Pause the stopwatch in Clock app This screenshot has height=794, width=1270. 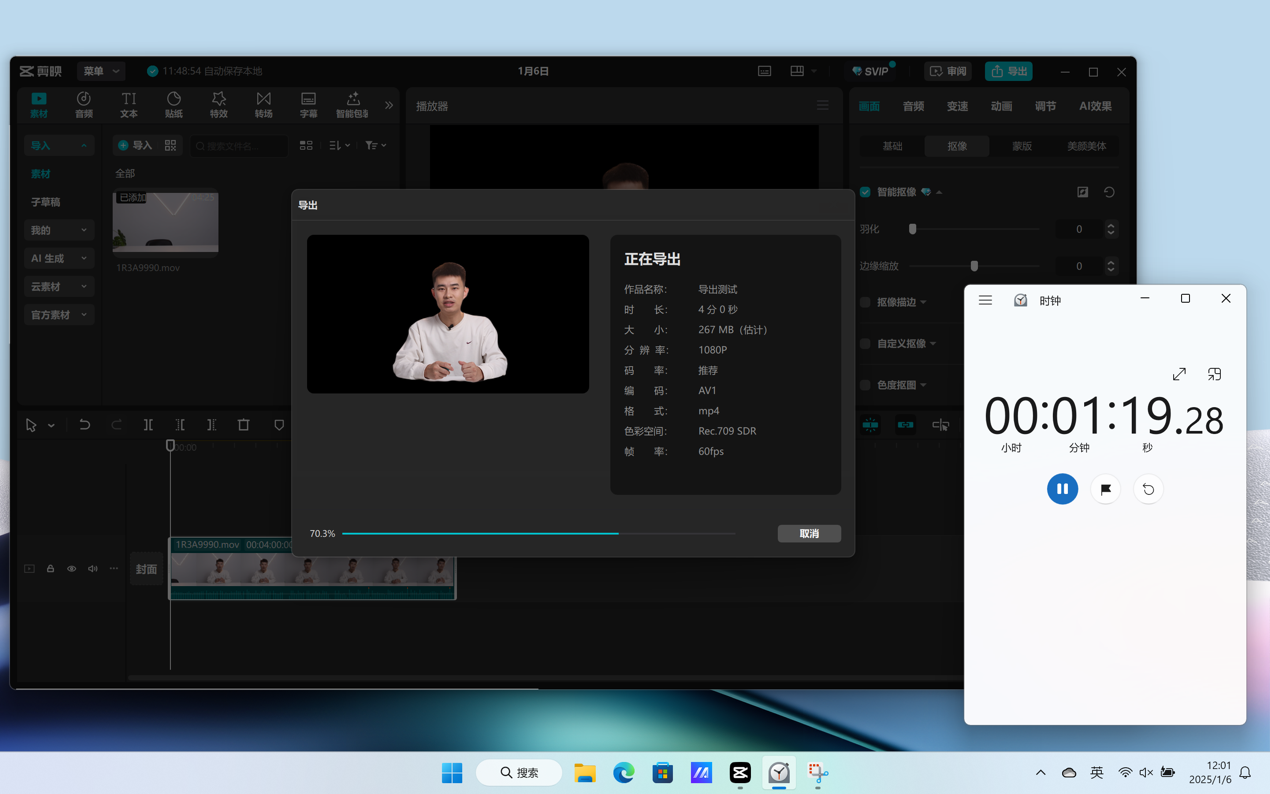pos(1062,489)
